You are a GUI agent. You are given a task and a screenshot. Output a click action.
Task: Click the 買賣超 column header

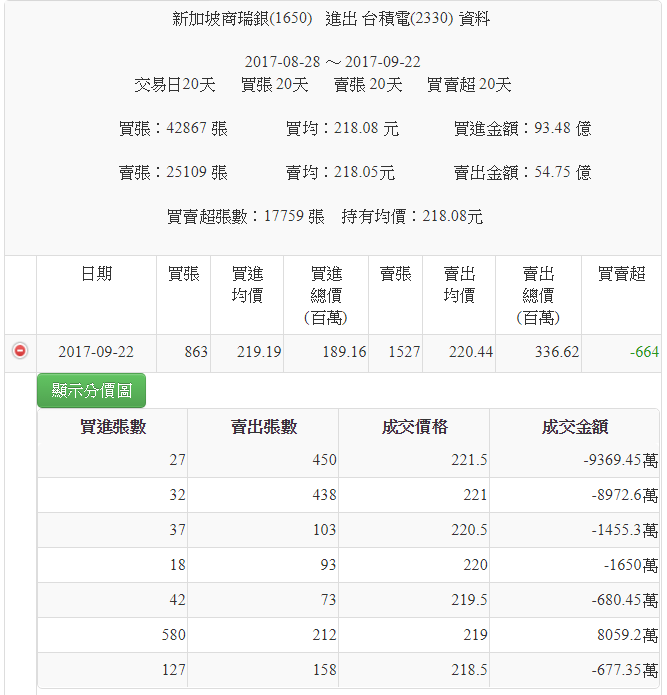[x=621, y=274]
